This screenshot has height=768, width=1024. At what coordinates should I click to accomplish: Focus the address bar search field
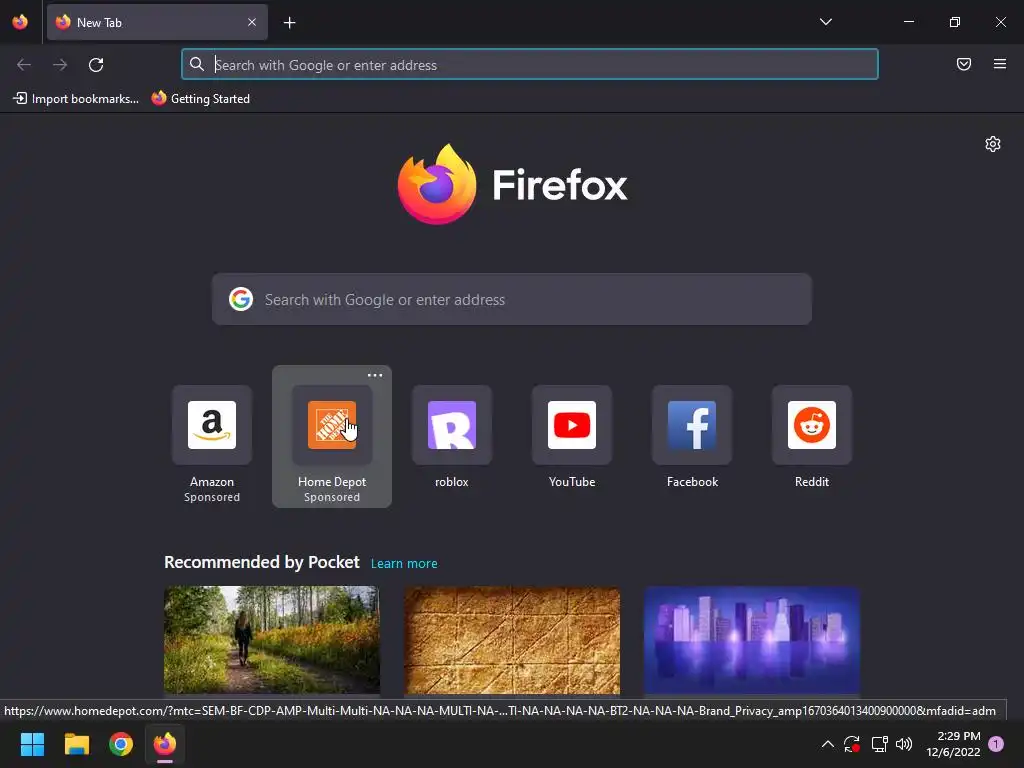[530, 65]
